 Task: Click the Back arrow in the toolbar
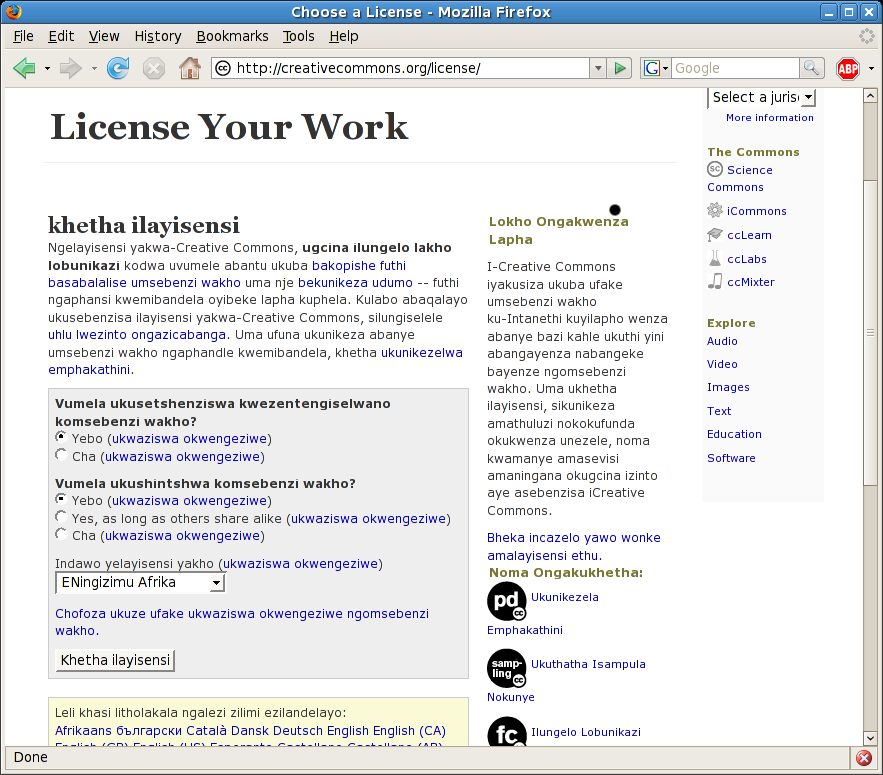pos(24,68)
